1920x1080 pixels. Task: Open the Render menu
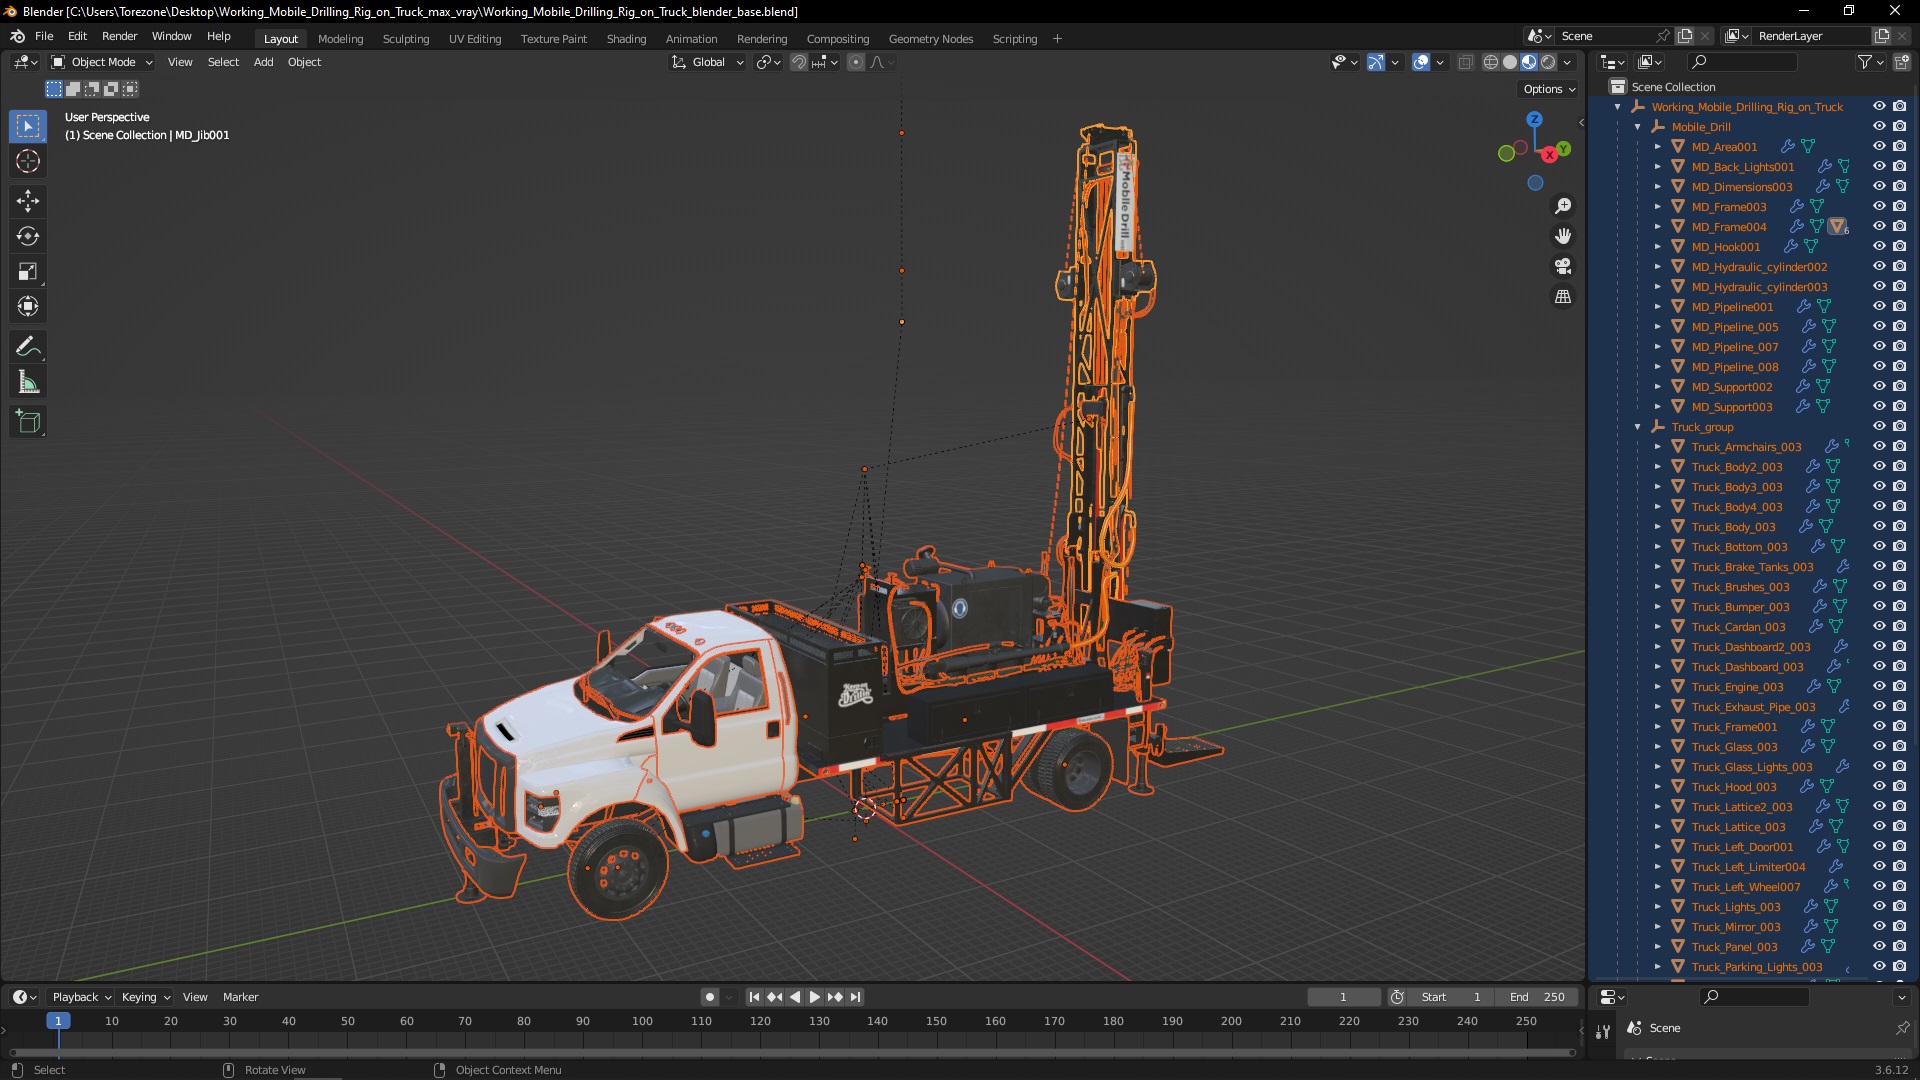click(119, 36)
